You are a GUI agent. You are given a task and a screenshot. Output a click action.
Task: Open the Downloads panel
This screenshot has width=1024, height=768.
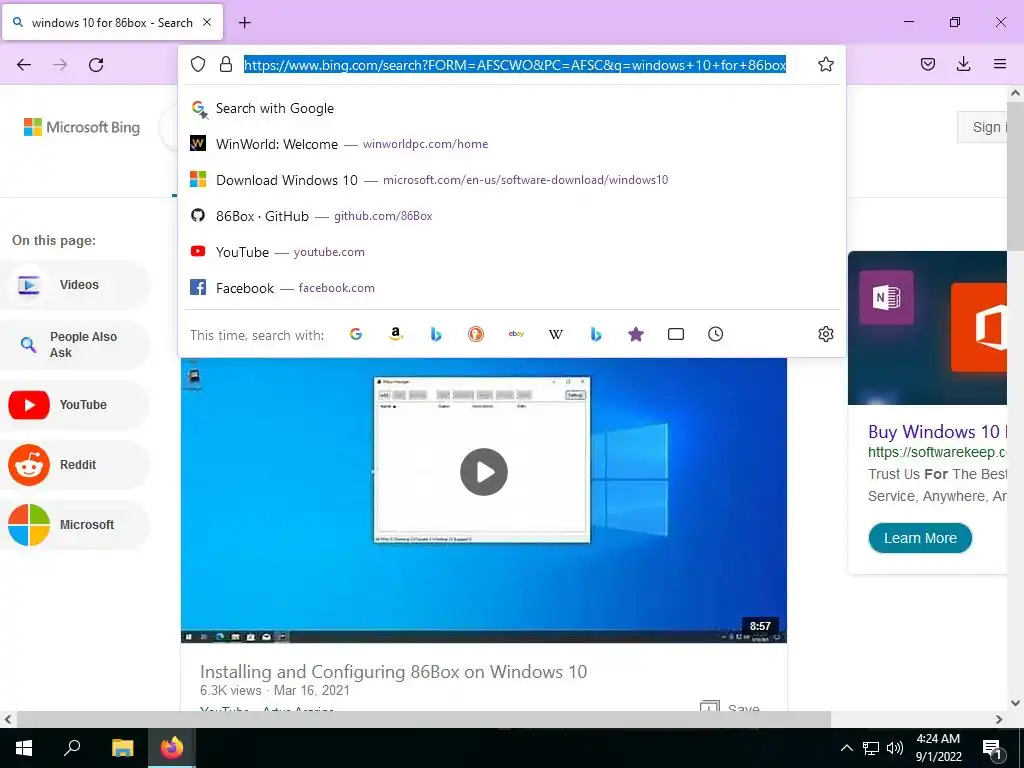[x=963, y=64]
